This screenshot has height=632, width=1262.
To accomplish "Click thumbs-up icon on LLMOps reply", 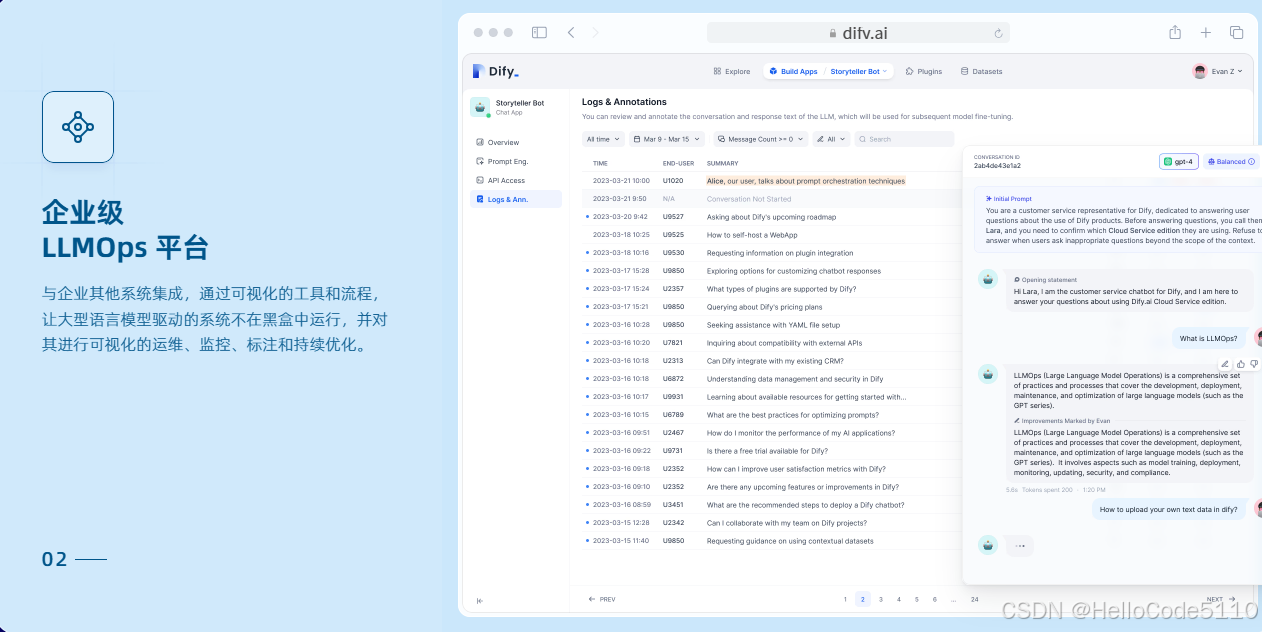I will (x=1241, y=364).
